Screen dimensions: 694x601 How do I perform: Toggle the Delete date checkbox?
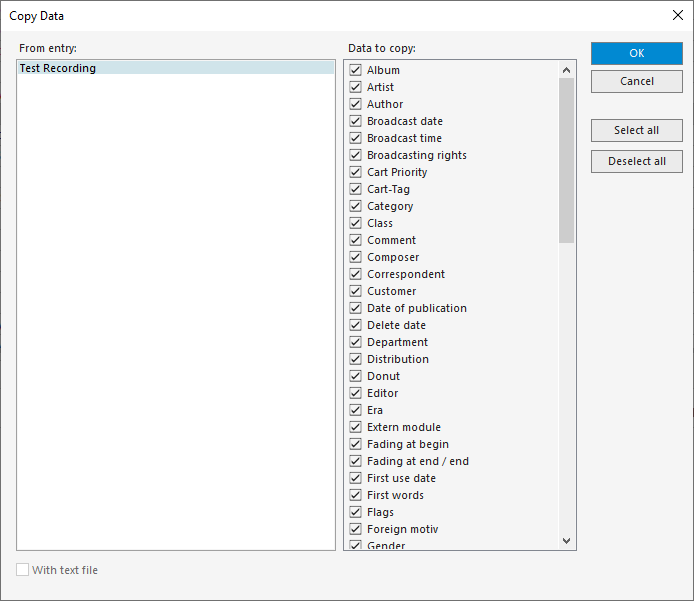point(355,325)
